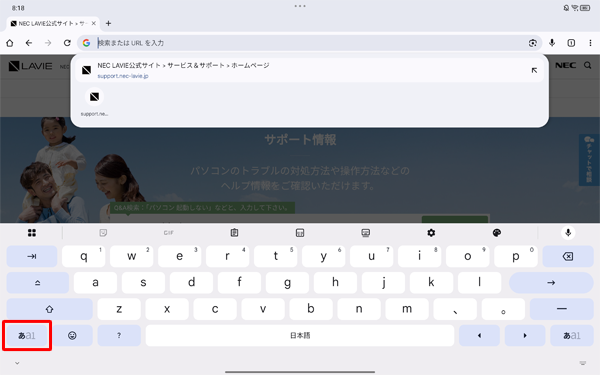This screenshot has height=375, width=600.
Task: Tap the m key
Action: (x=407, y=309)
